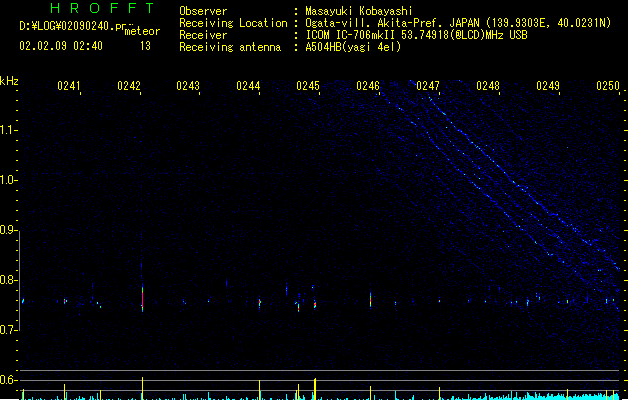Click the 0.9 kHz axis label
The image size is (629, 400).
click(x=8, y=230)
